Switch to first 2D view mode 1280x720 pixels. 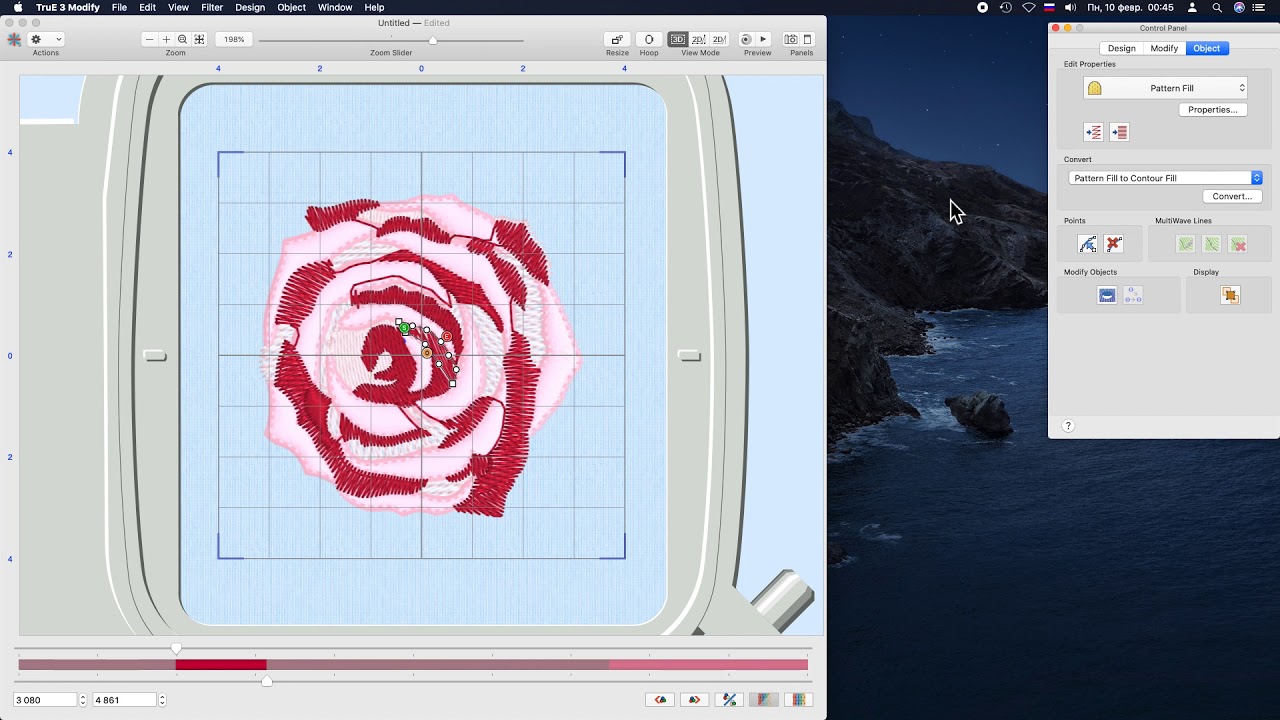(x=698, y=39)
